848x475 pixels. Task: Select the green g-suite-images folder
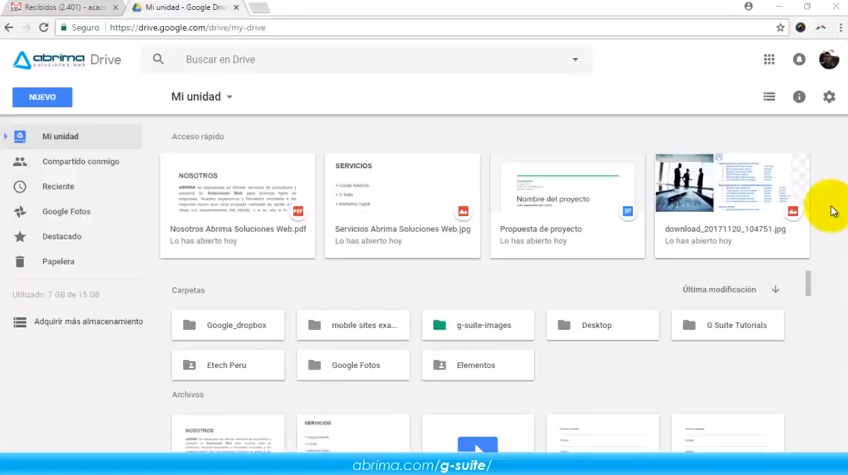pos(478,325)
